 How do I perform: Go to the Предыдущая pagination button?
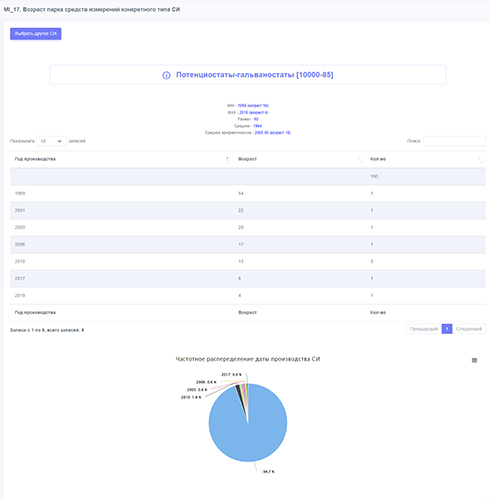tap(424, 329)
